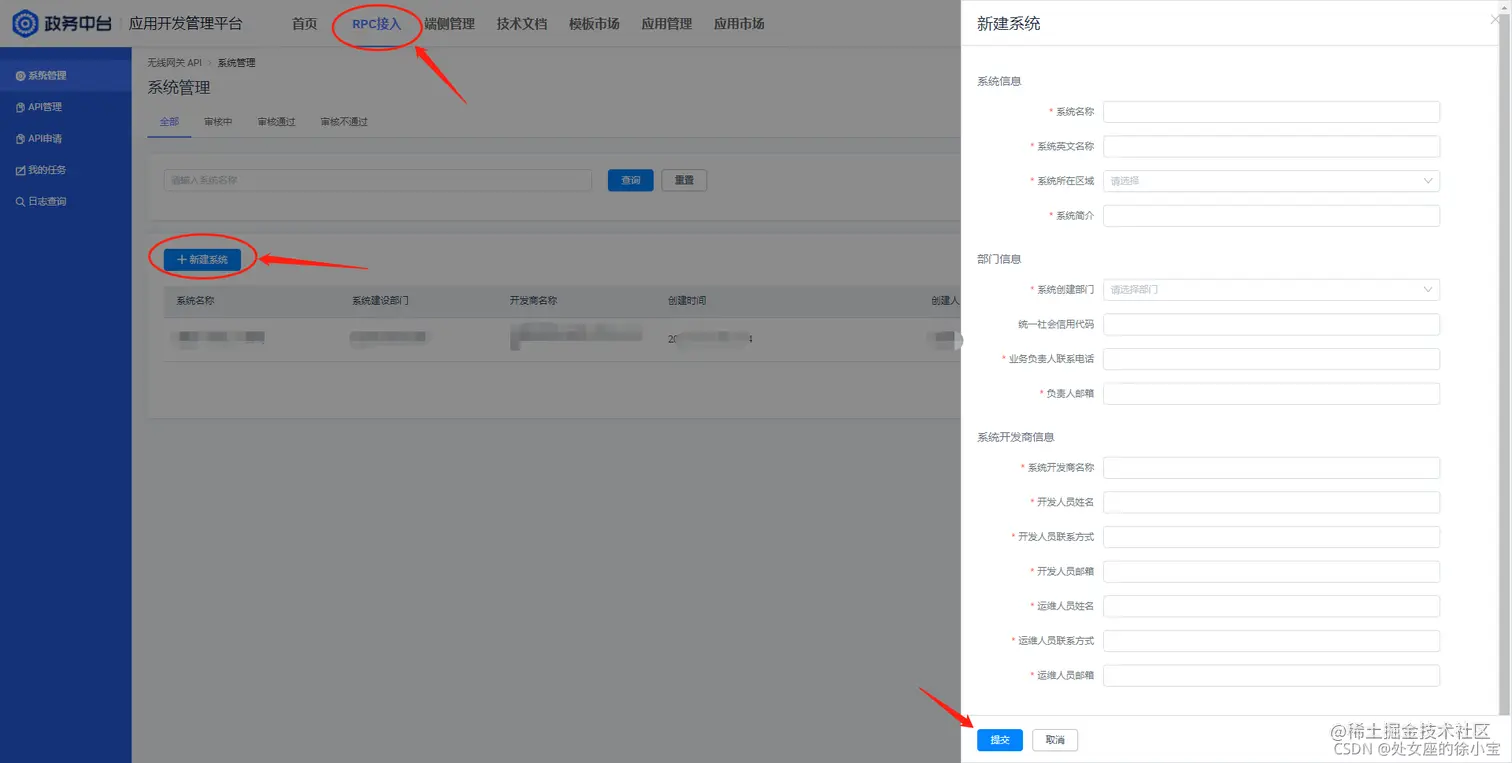Open 模板市场 in the top navigation
1512x763 pixels.
click(x=594, y=24)
